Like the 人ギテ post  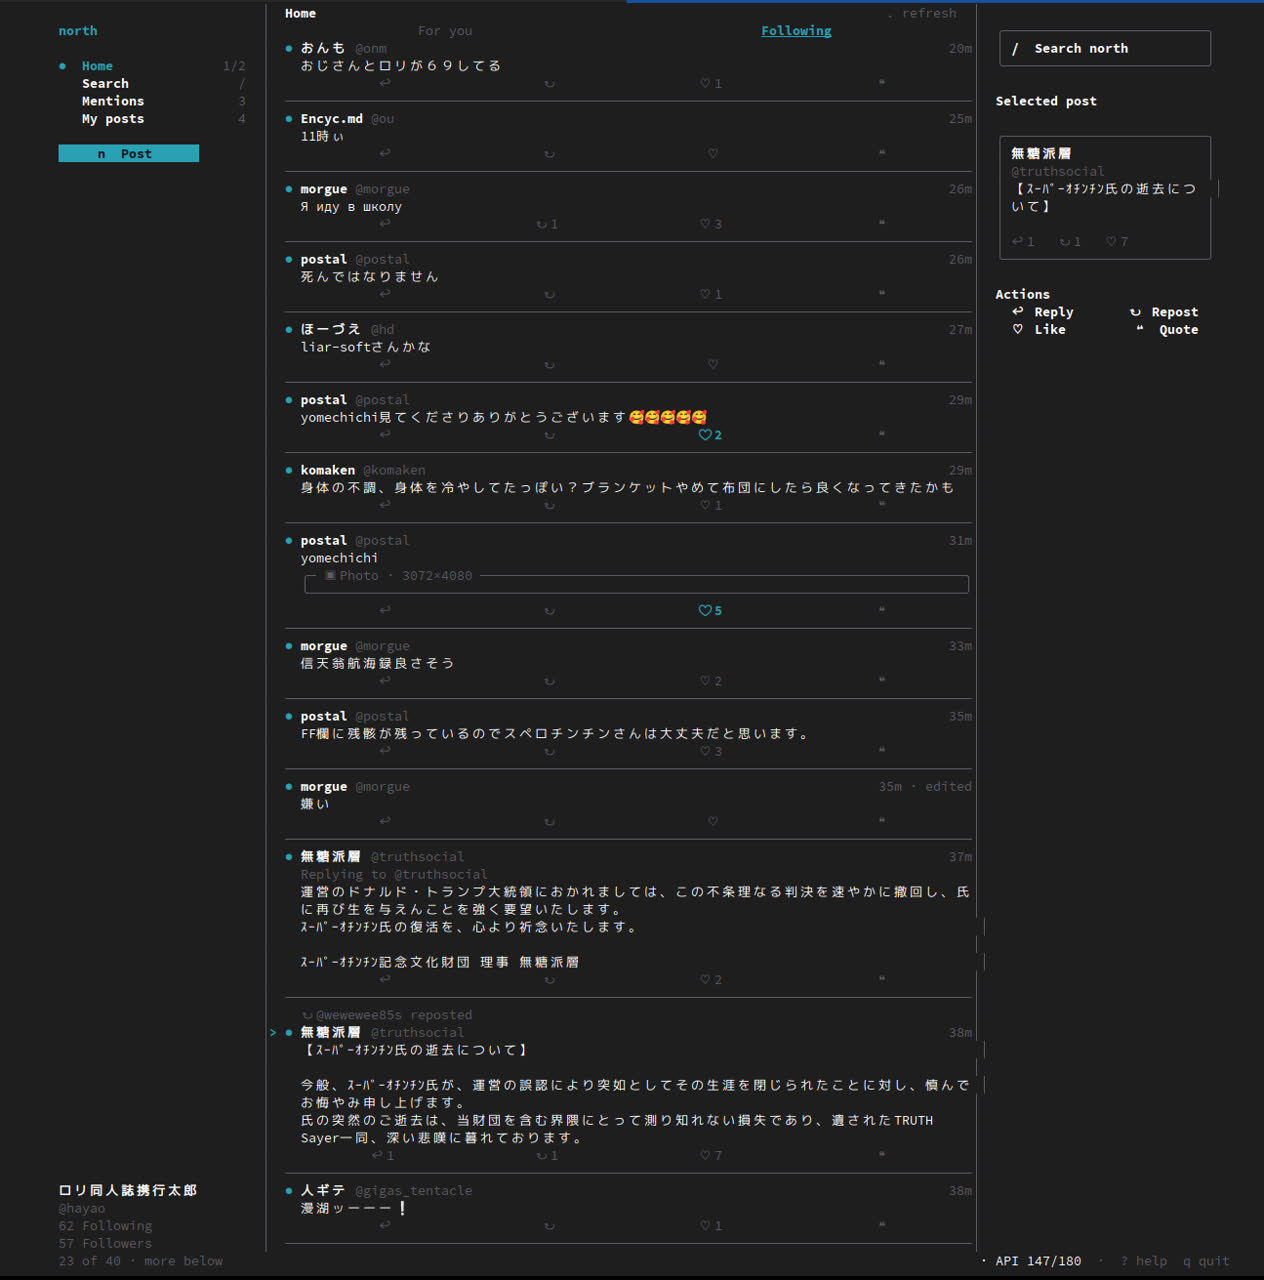pyautogui.click(x=711, y=1225)
